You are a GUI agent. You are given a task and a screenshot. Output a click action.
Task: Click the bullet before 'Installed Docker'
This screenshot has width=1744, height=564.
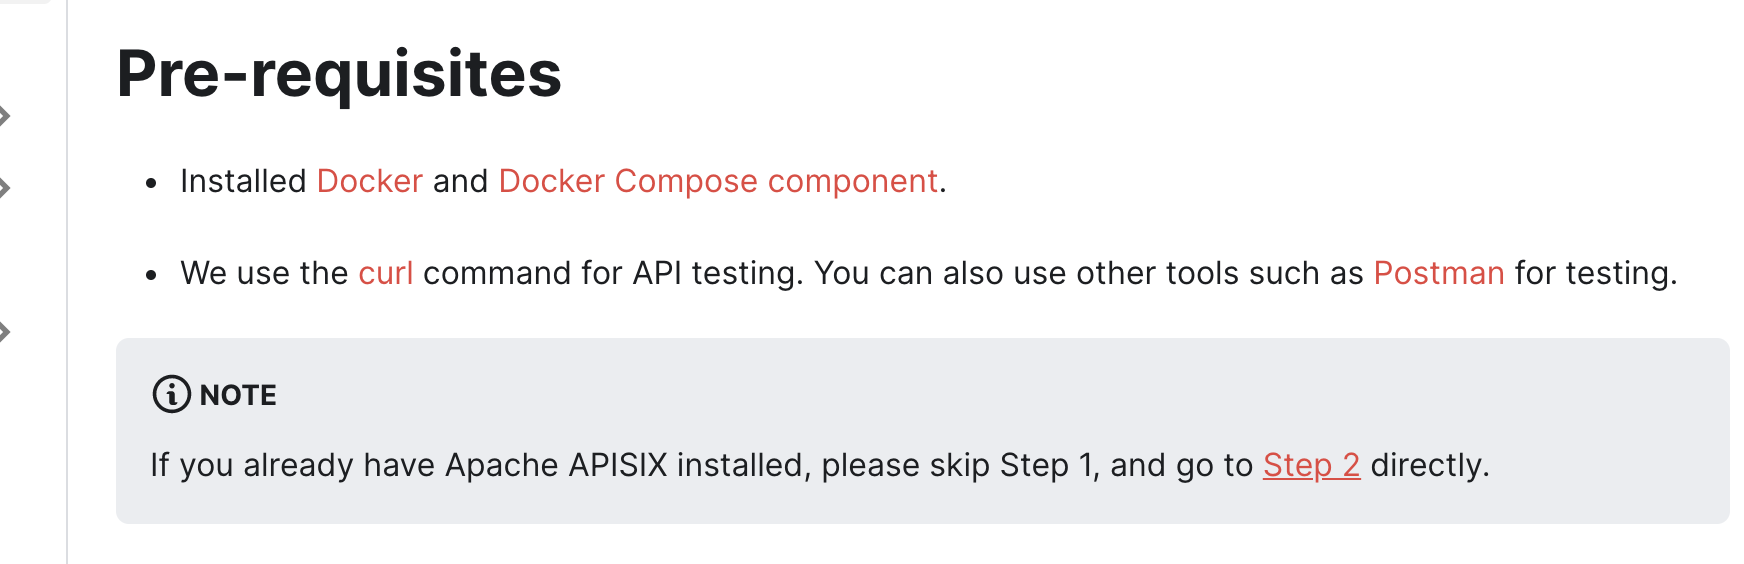(x=152, y=183)
